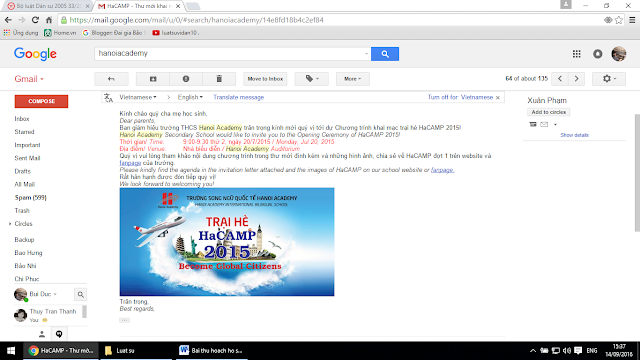Screen dimensions: 640x360
Task: Click the Google logo
Action: coord(35,54)
